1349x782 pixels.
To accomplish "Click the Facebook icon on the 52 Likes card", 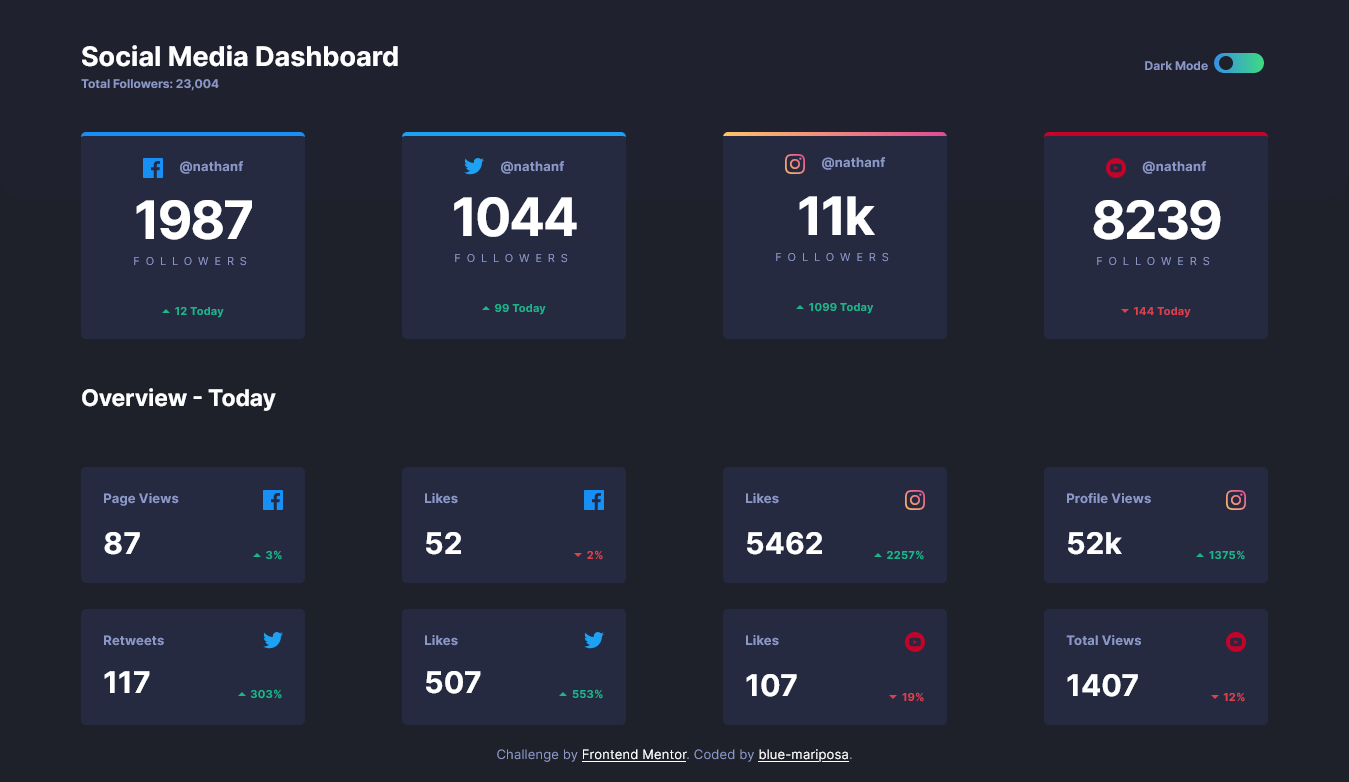I will [x=594, y=500].
